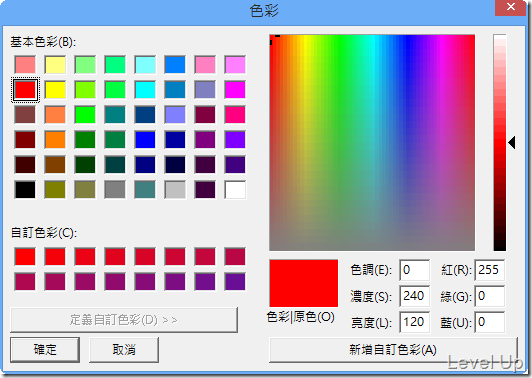Click the 藍(U) blue value field

pyautogui.click(x=490, y=322)
